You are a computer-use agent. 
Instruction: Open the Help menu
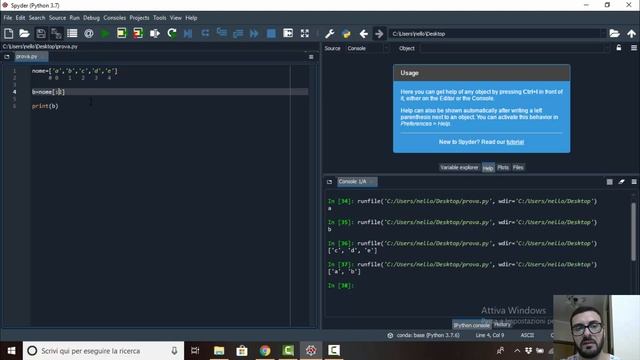[191, 18]
